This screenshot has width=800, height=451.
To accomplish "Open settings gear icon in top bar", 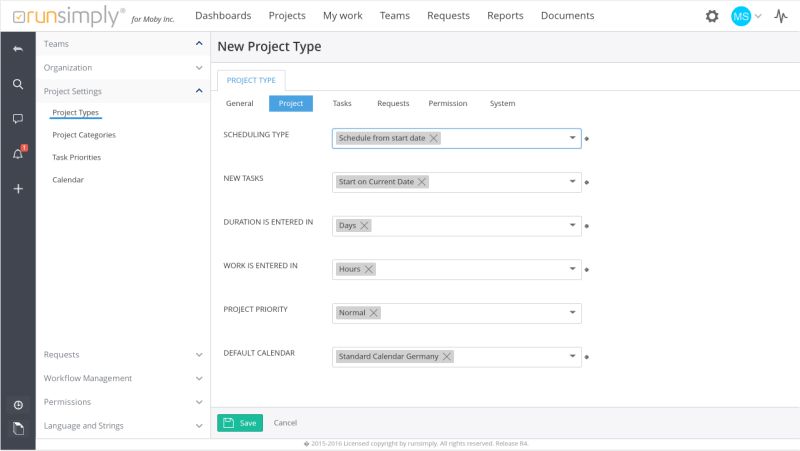I will 712,16.
